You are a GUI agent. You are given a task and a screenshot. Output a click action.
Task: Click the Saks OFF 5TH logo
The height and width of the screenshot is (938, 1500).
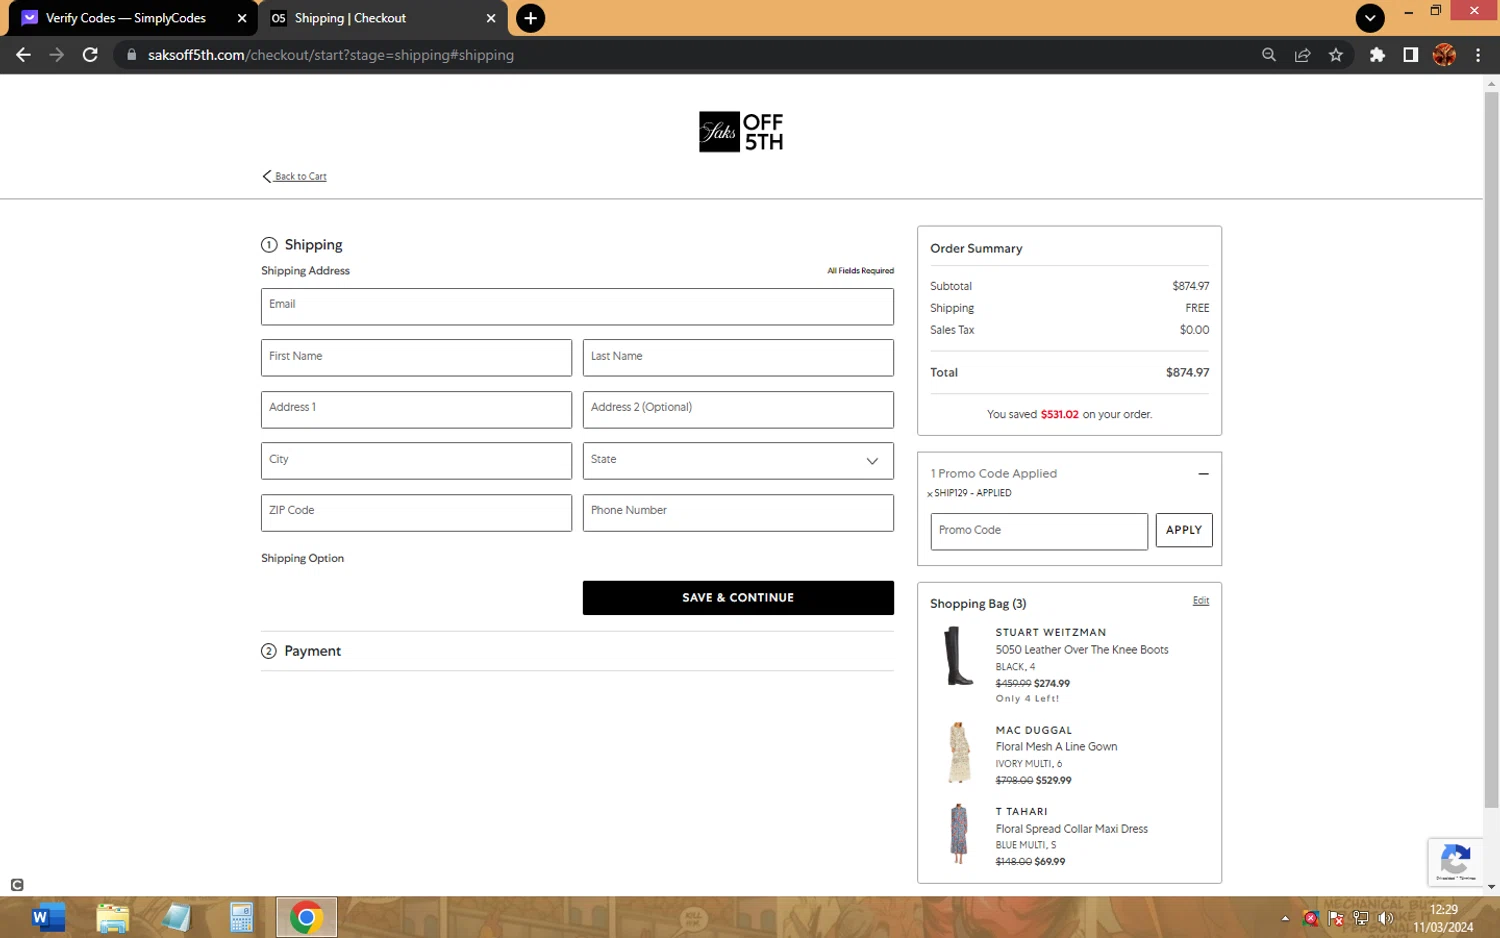(741, 132)
